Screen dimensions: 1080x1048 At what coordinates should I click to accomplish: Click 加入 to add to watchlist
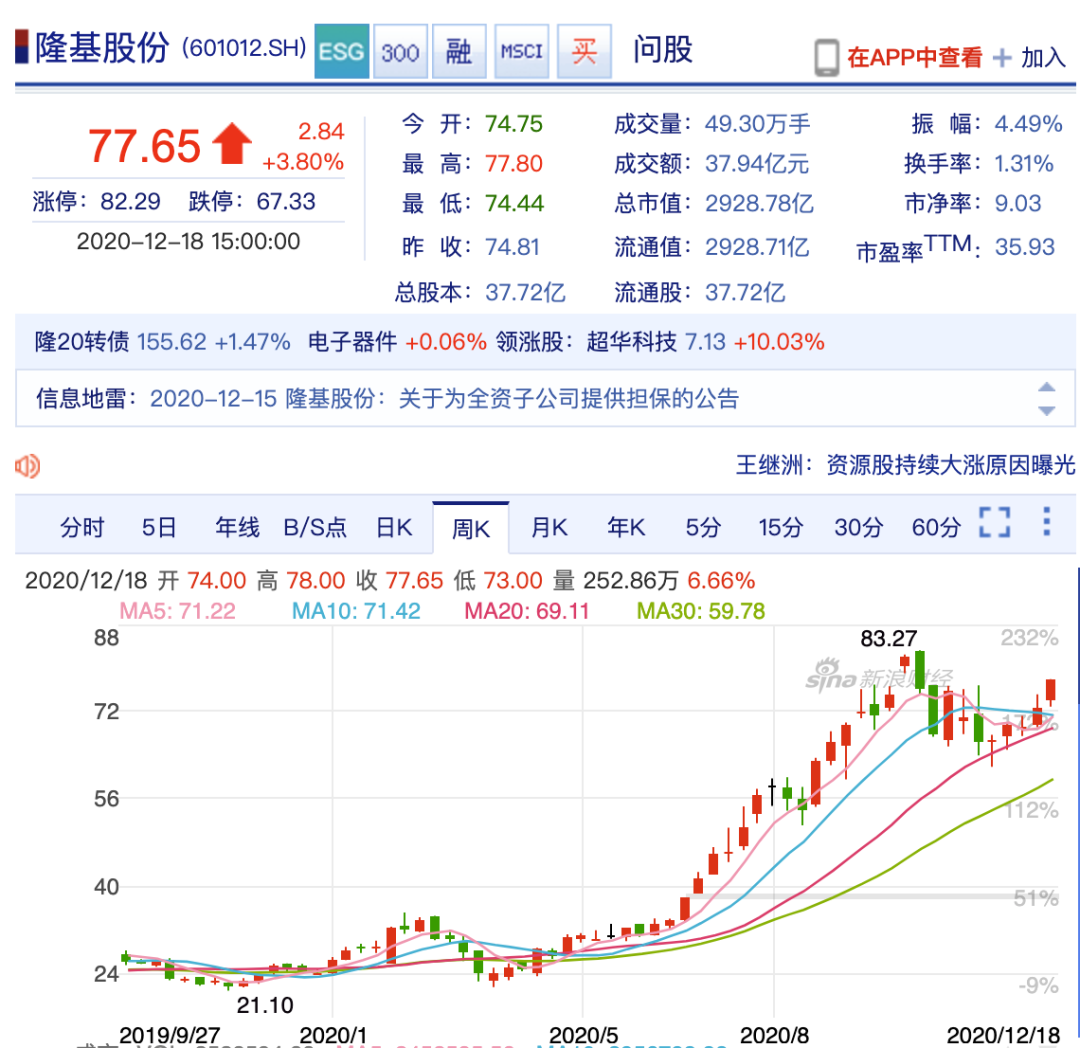(x=1043, y=58)
